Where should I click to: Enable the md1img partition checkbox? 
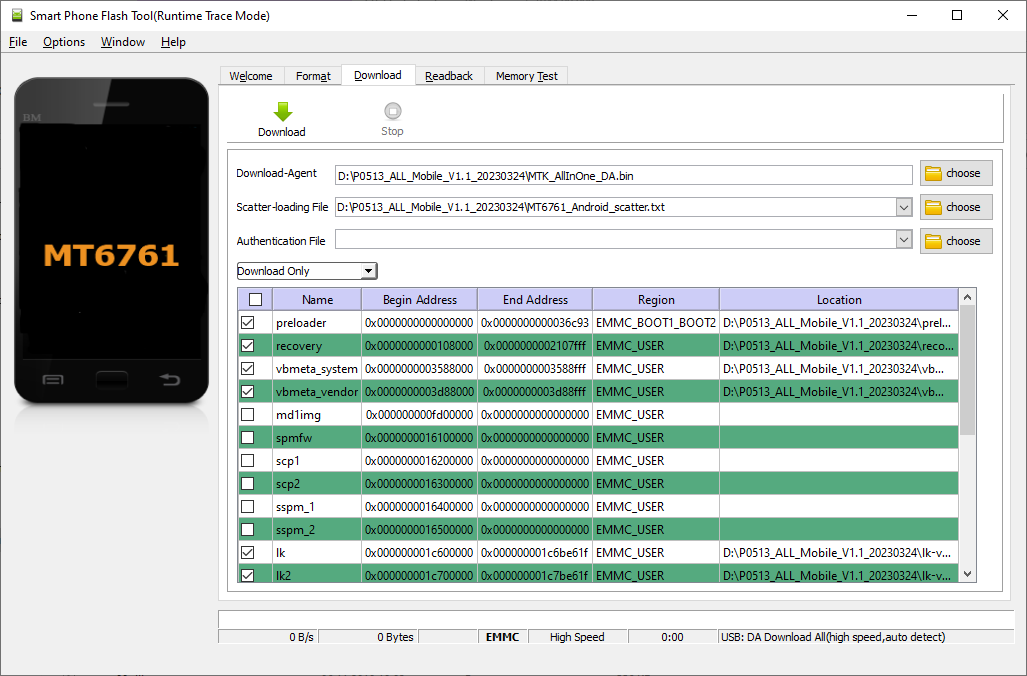248,415
